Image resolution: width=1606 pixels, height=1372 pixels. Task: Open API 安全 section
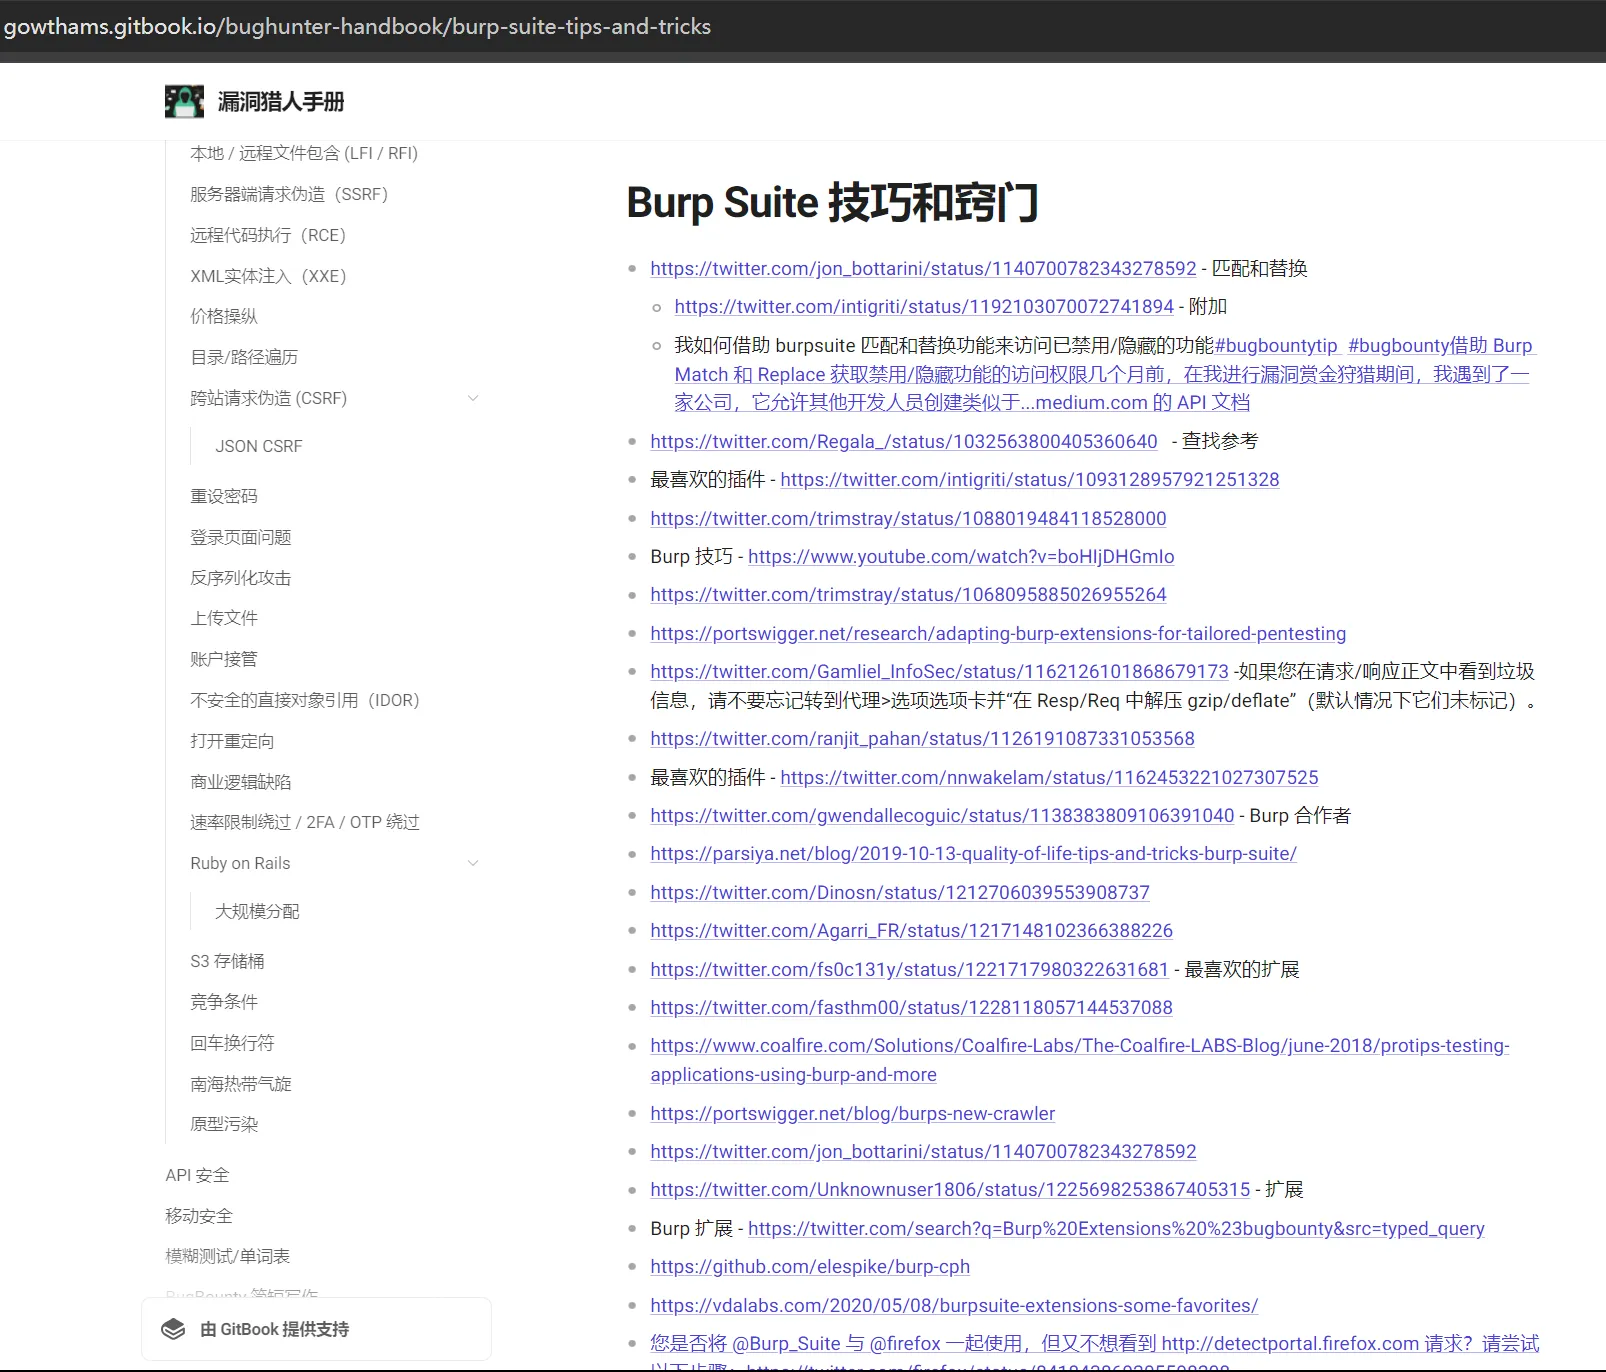coord(197,1175)
